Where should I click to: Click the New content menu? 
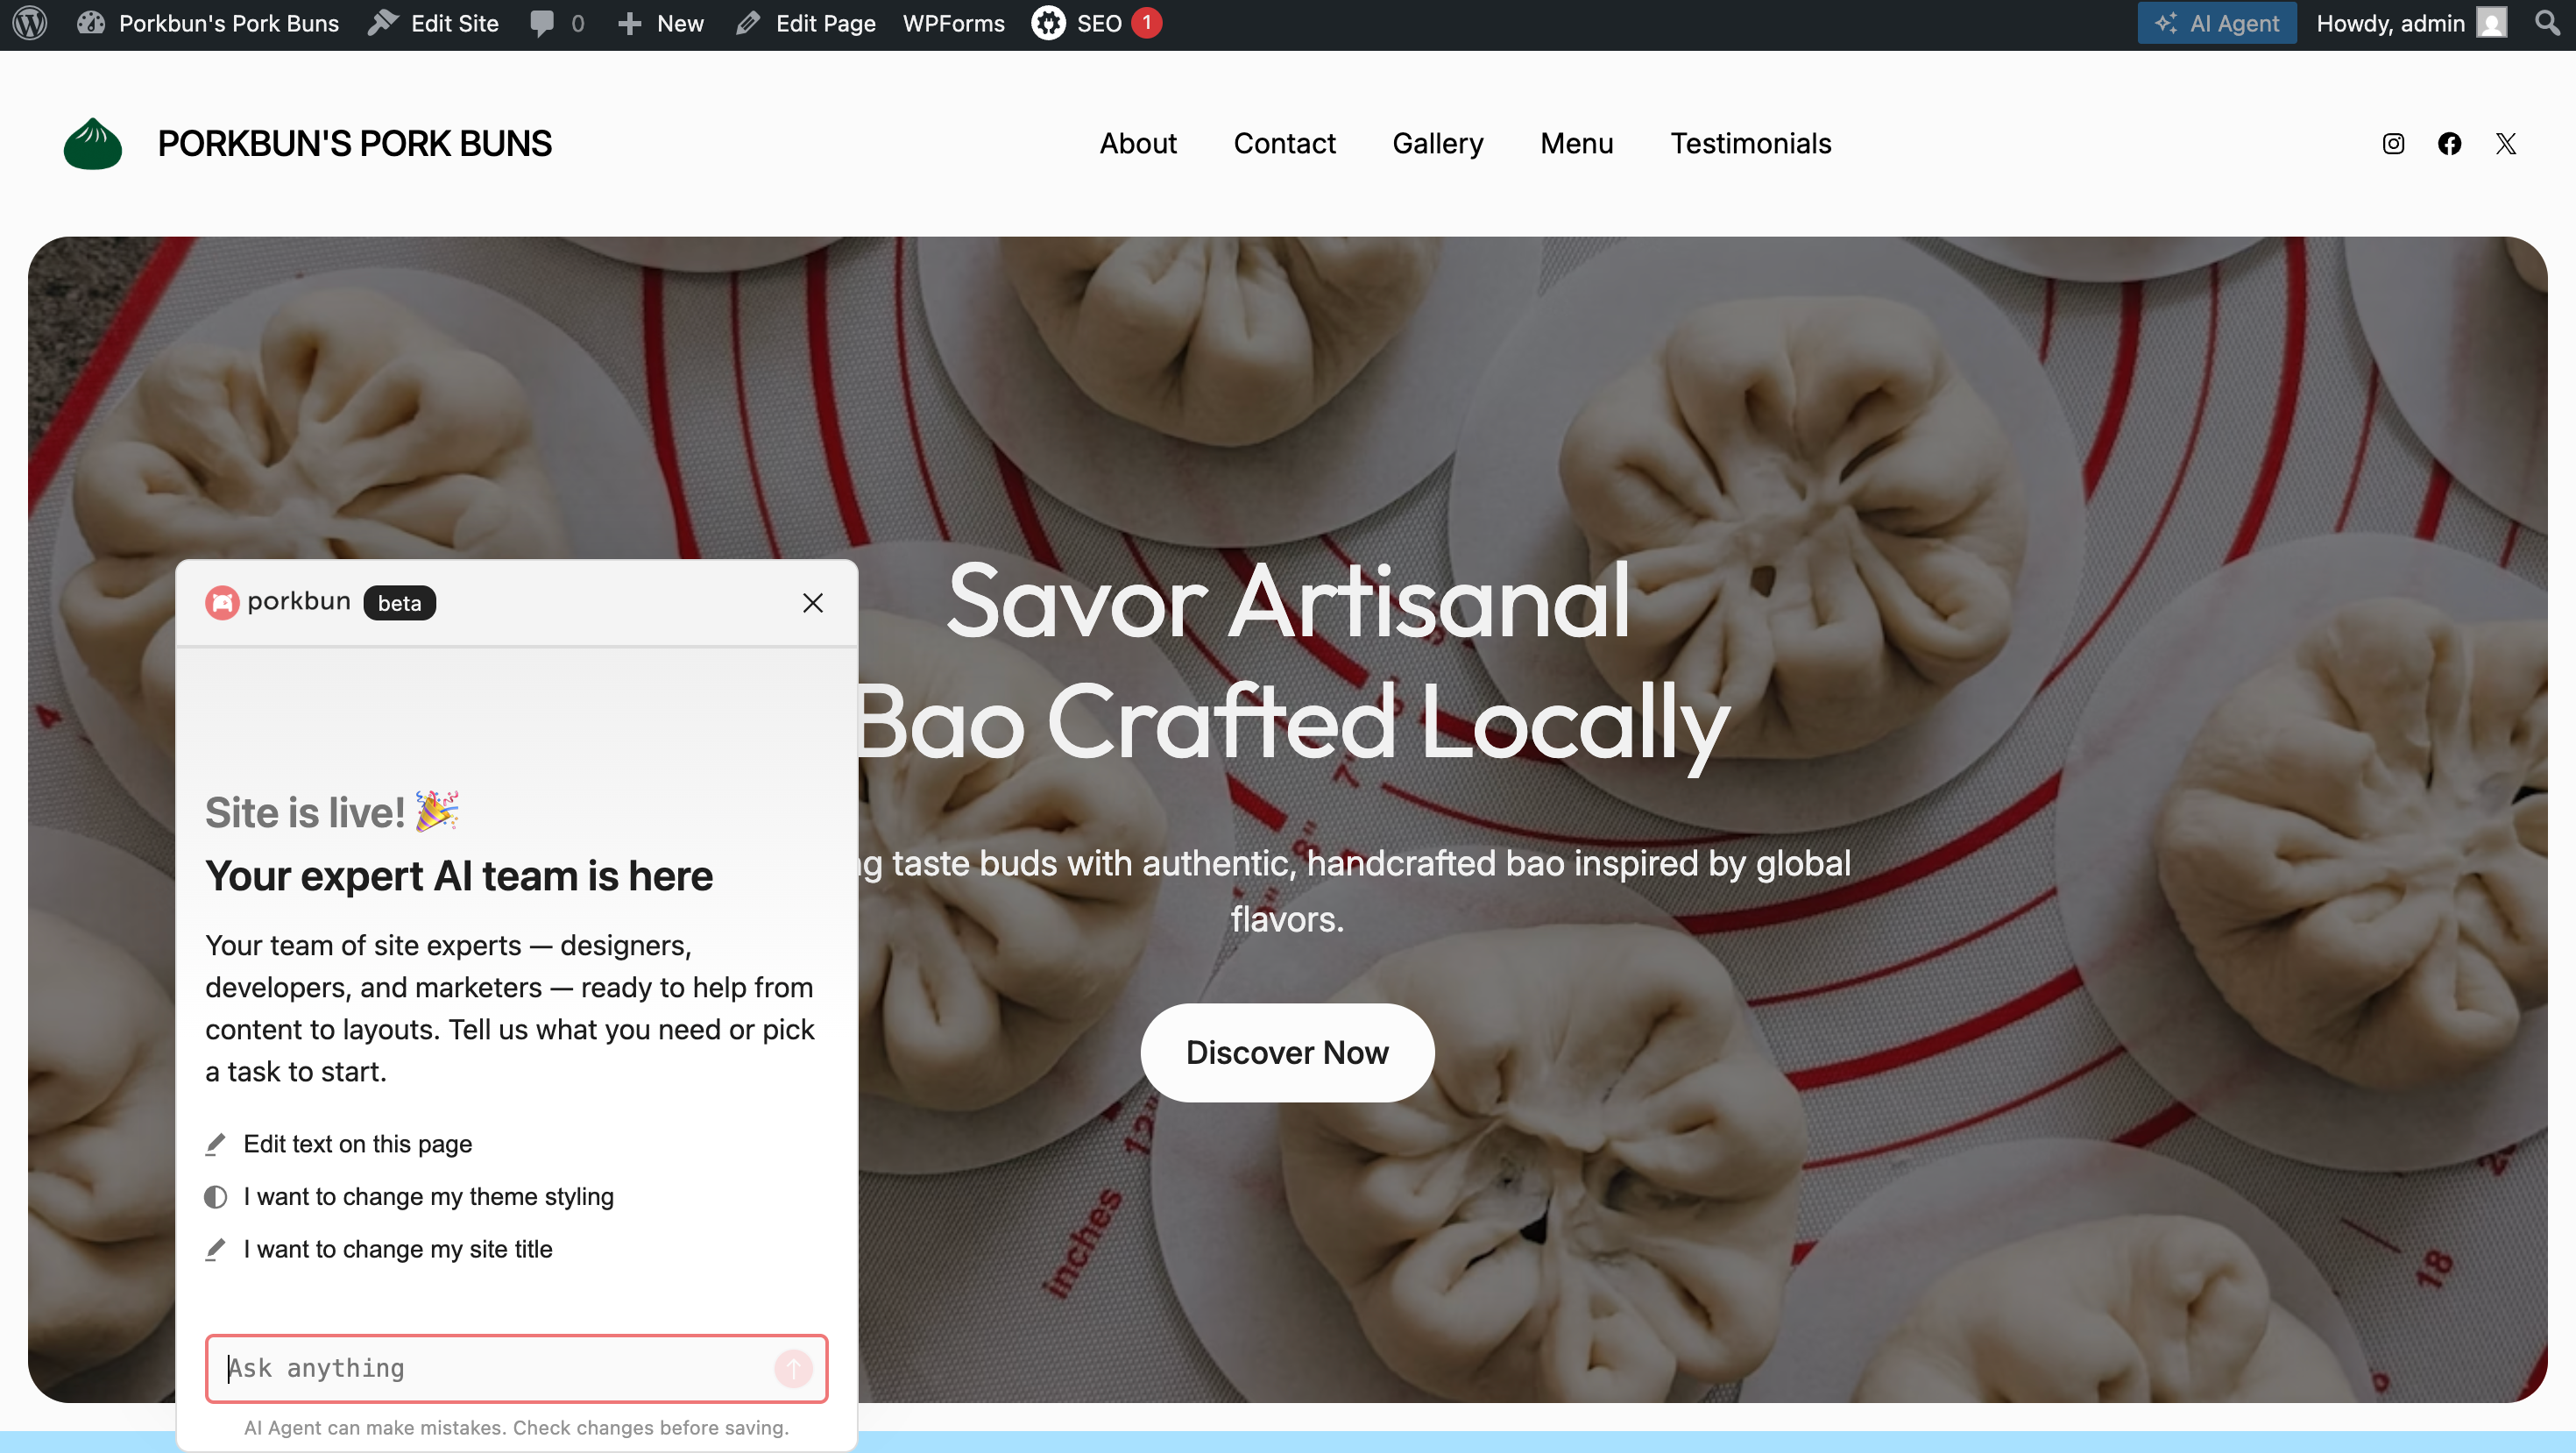coord(661,23)
